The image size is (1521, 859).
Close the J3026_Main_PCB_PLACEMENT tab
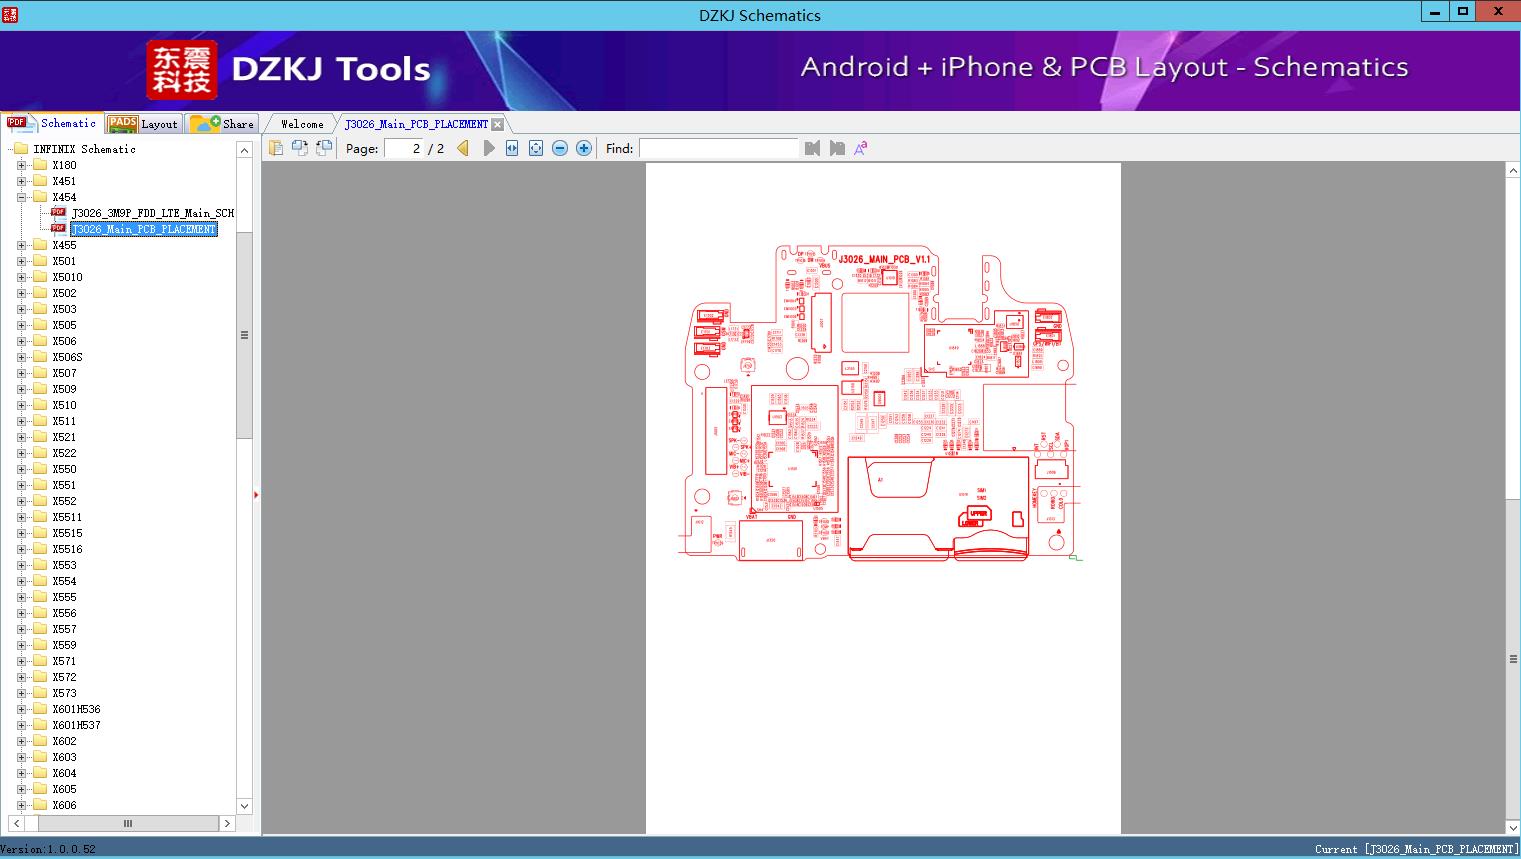[x=498, y=124]
